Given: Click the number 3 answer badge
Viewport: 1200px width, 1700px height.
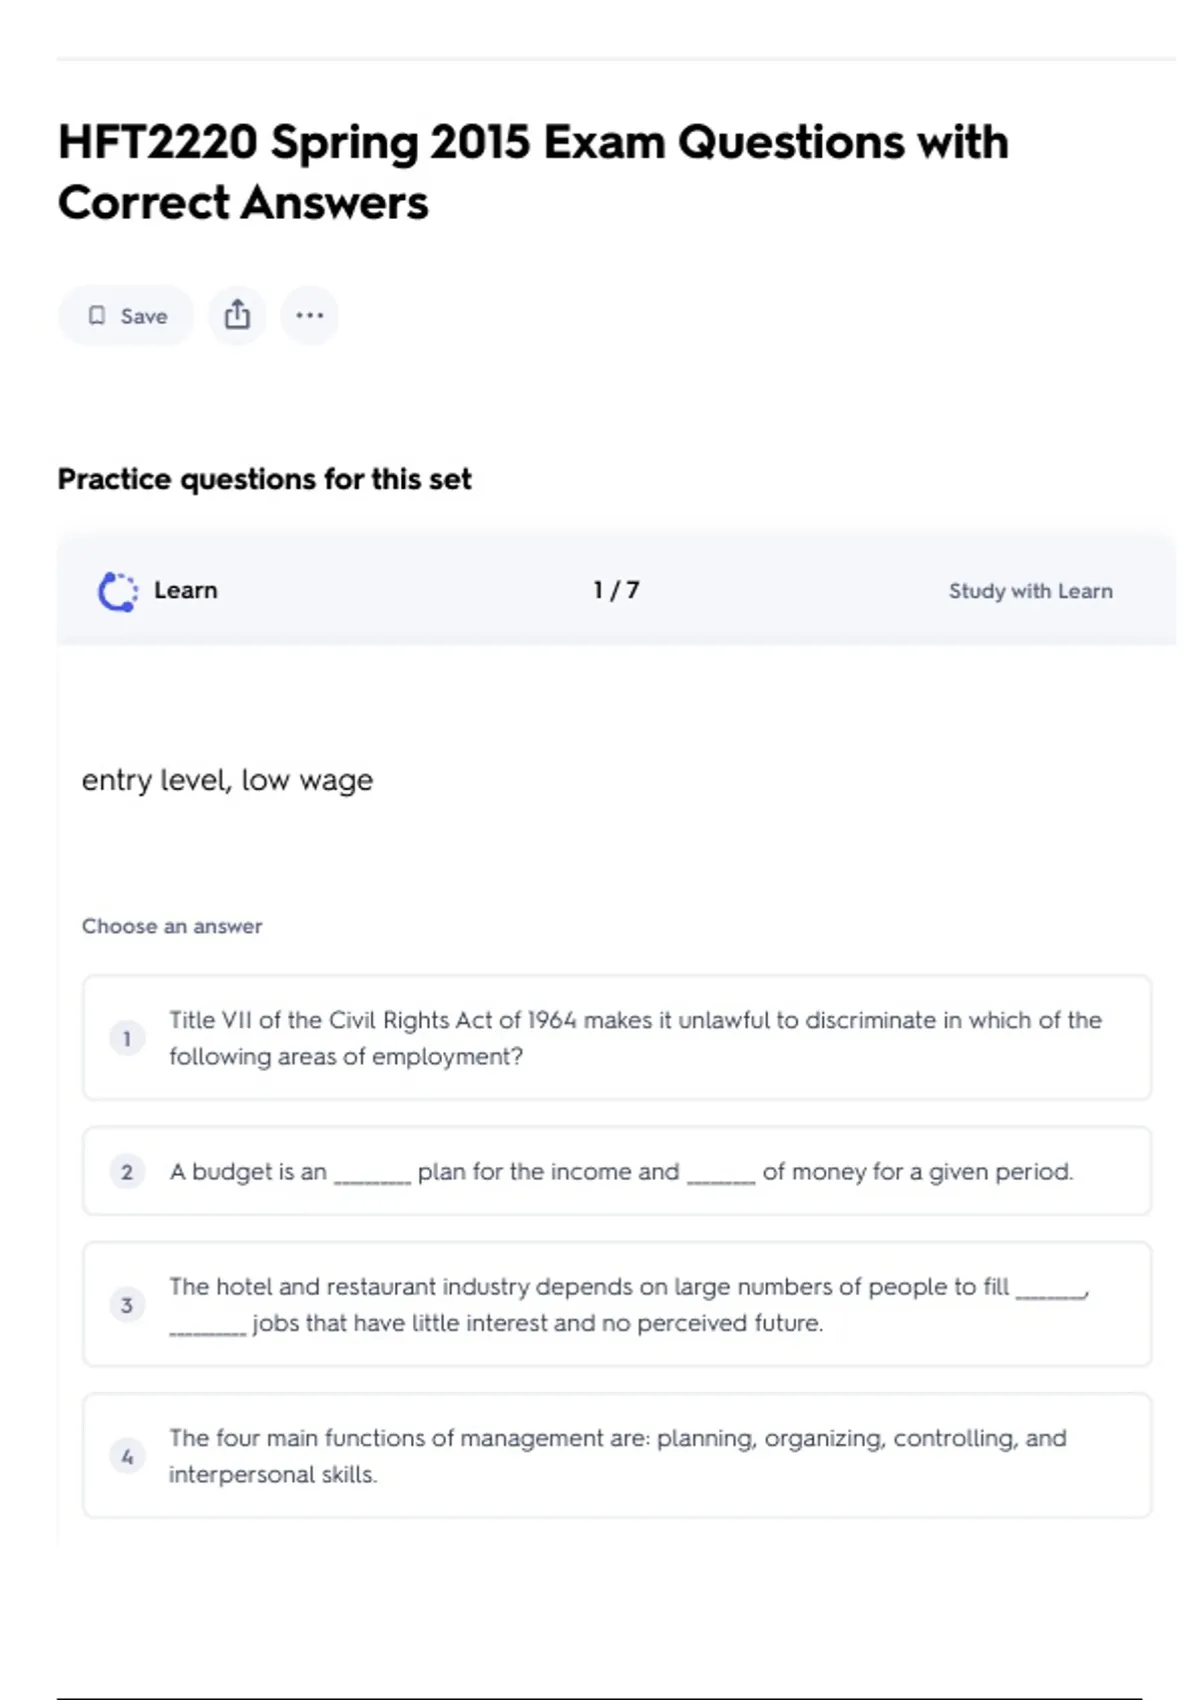Looking at the screenshot, I should click(127, 1305).
